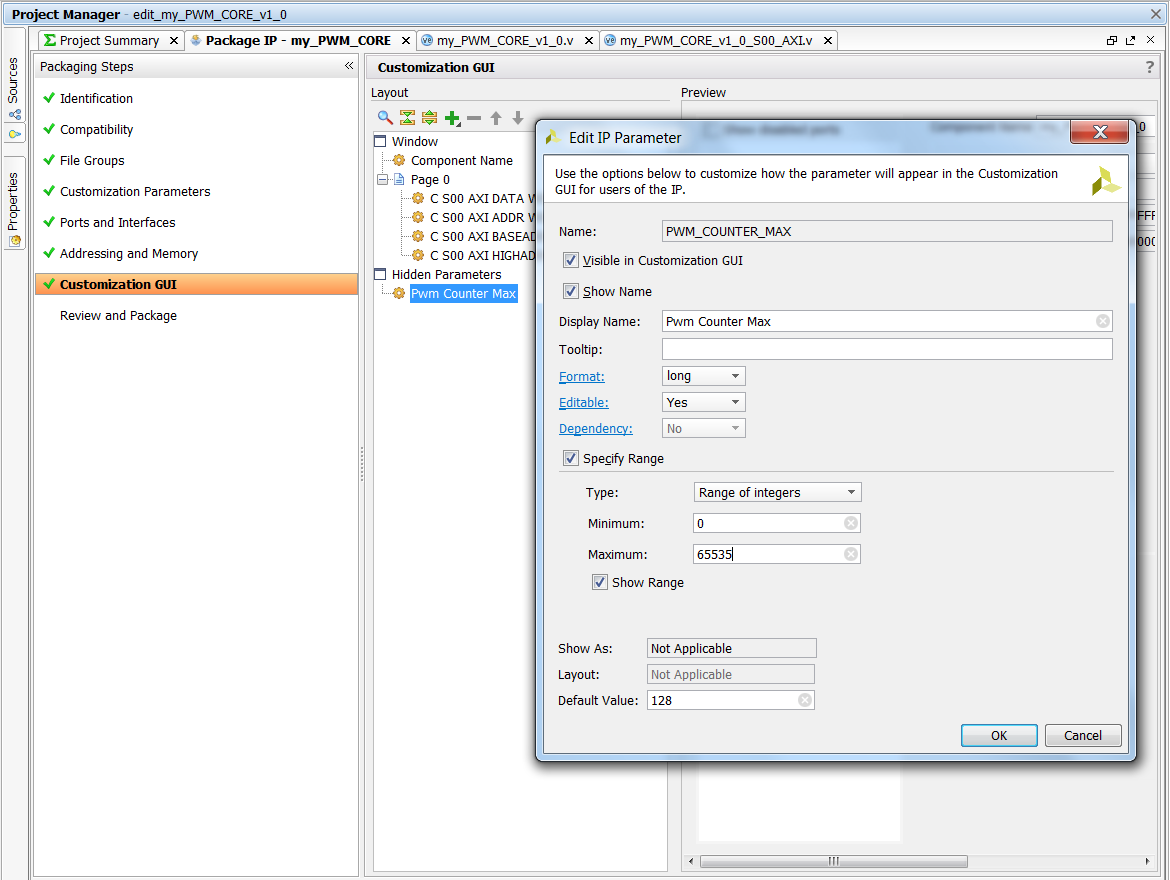Click OK in Edit IP Parameter dialog

(999, 735)
